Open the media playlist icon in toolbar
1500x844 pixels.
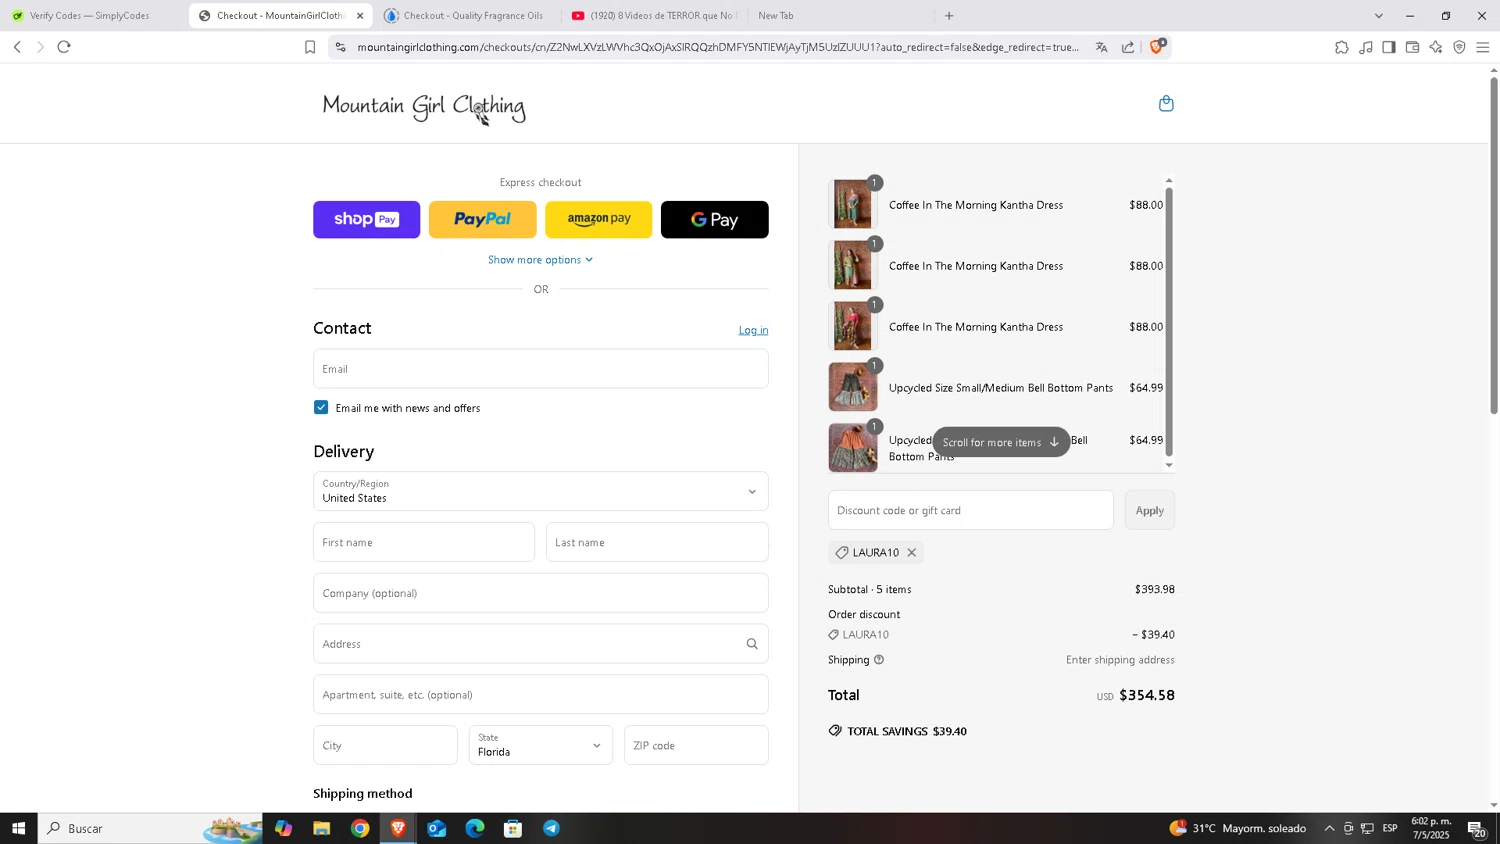[x=1366, y=47]
